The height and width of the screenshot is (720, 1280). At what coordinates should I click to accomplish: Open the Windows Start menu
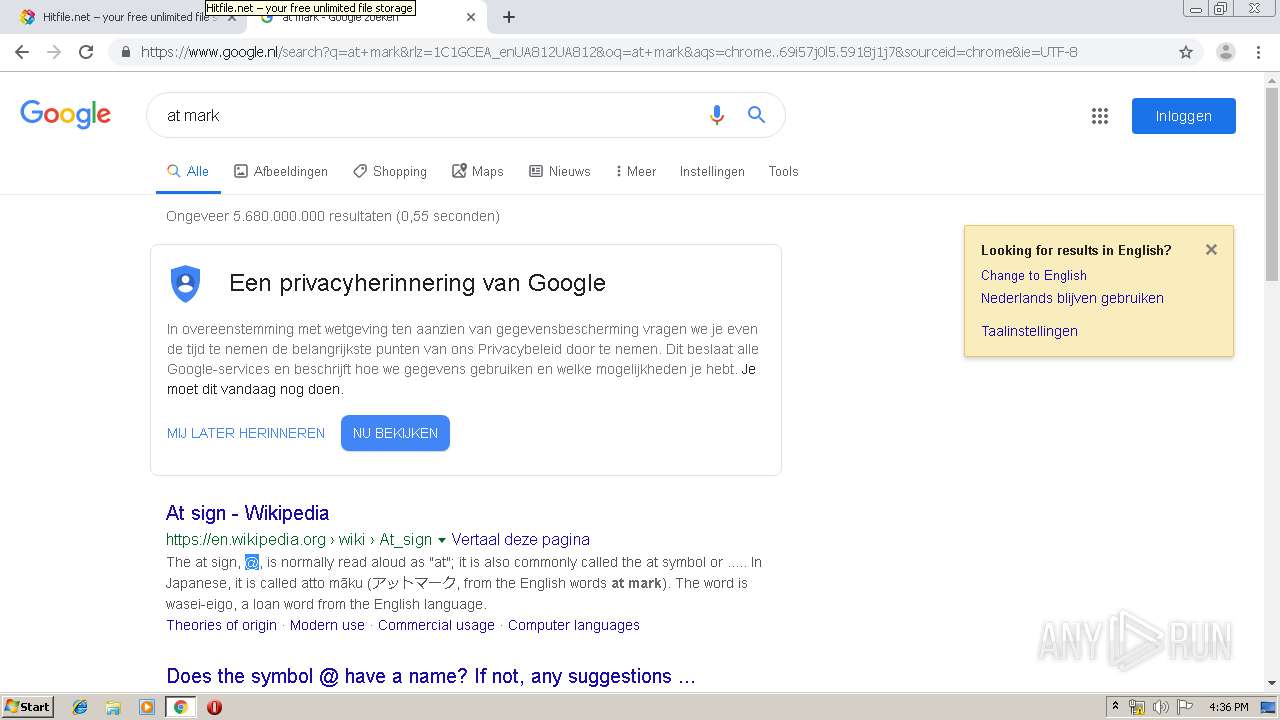28,706
